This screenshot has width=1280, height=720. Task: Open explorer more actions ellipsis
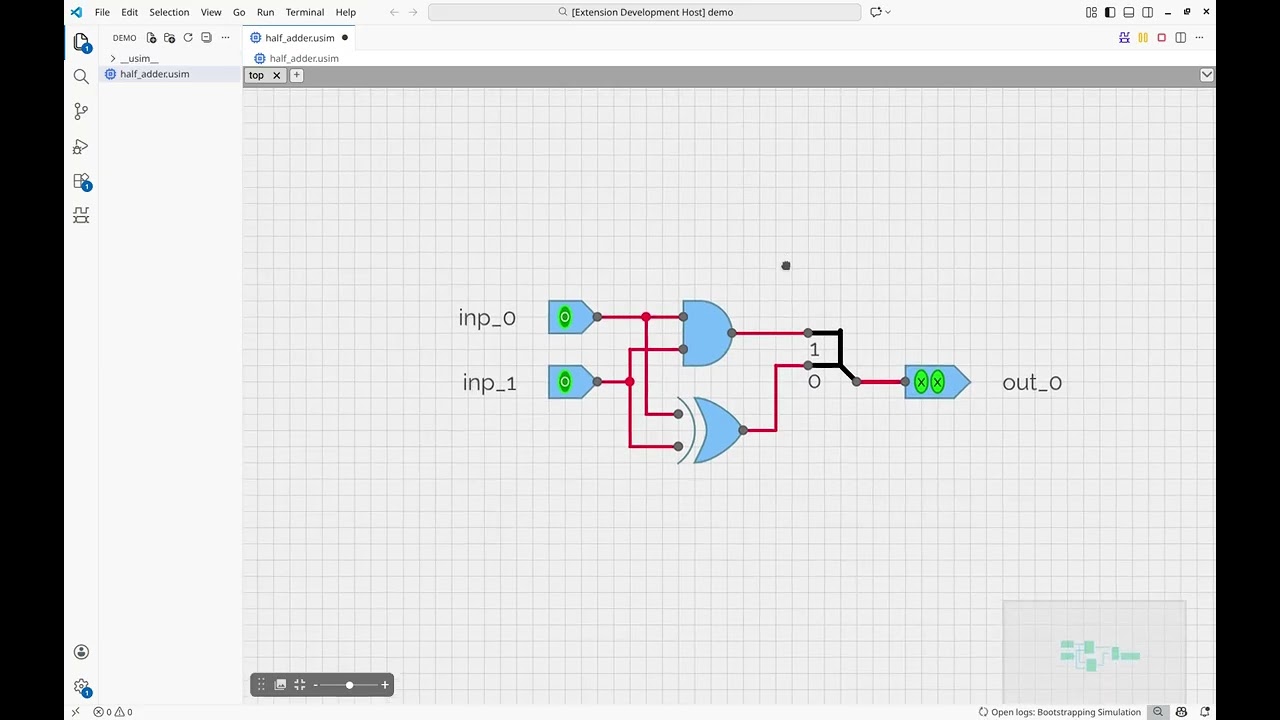point(225,38)
